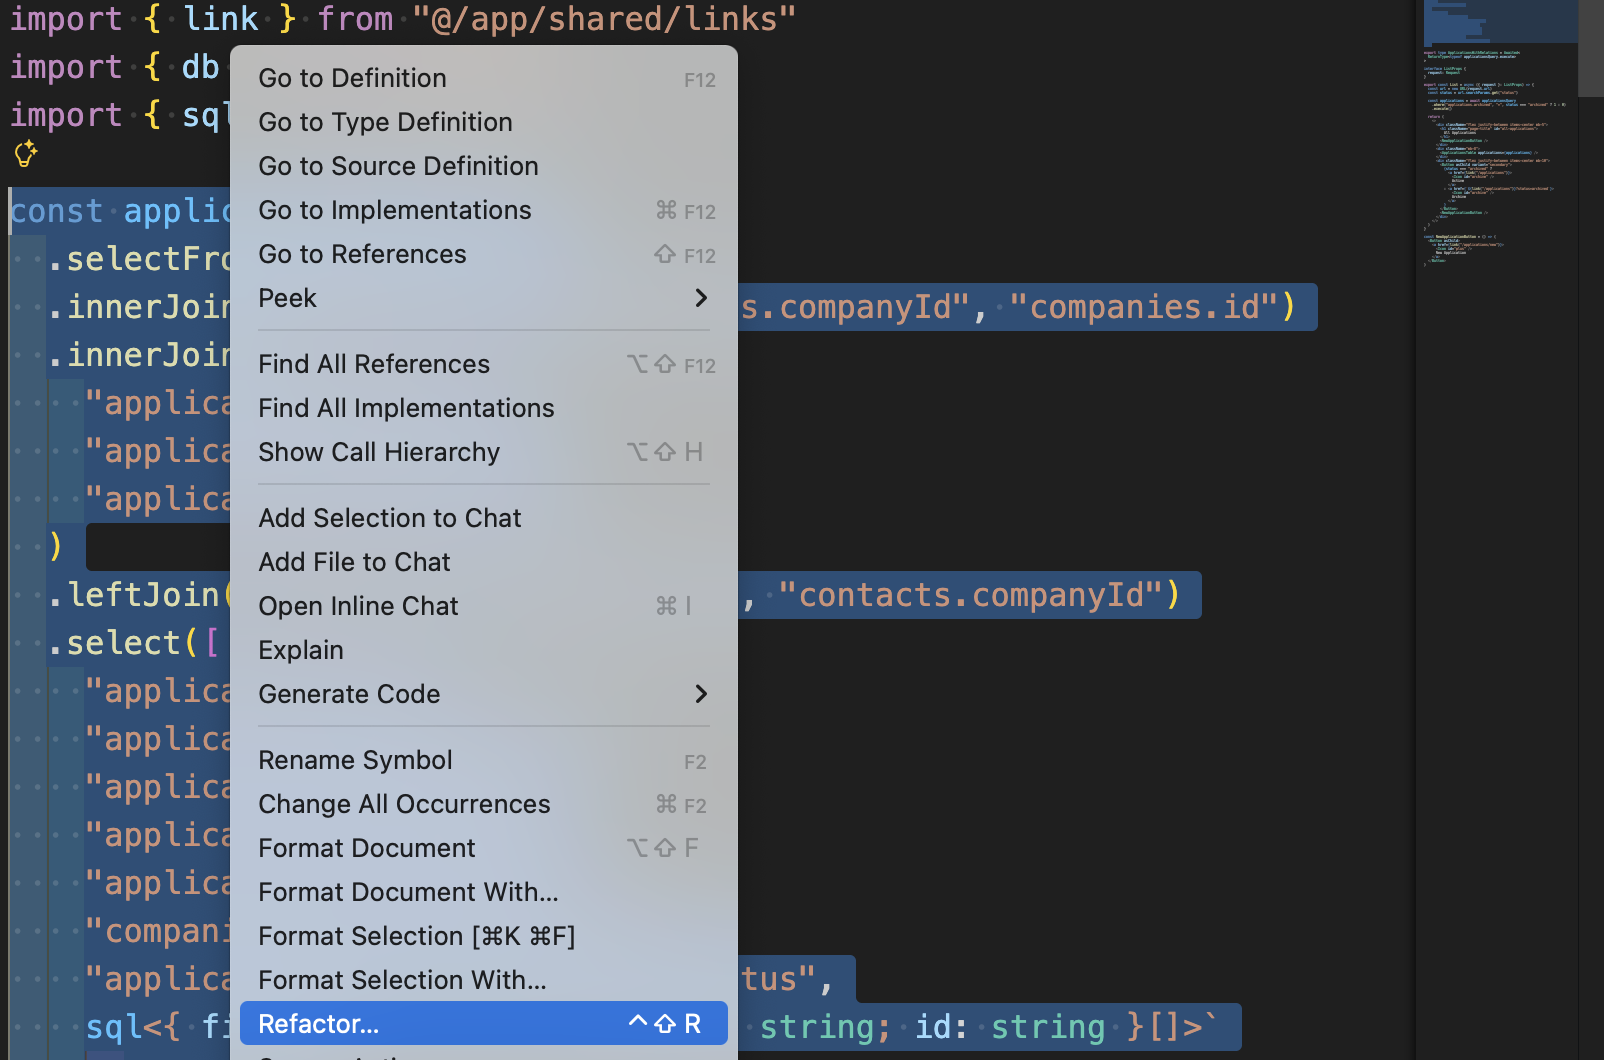
Task: Open Inline Chat from the menu
Action: tap(358, 606)
